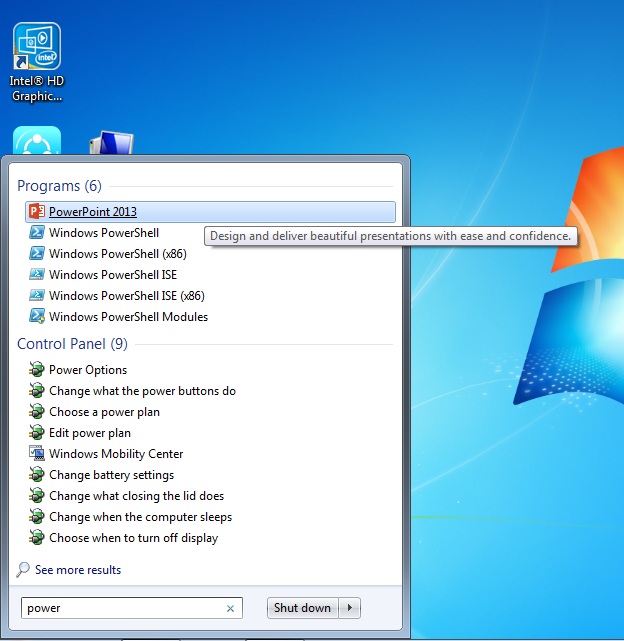Open 'Windows Mobility Center' result
The image size is (624, 641).
pyautogui.click(x=116, y=454)
